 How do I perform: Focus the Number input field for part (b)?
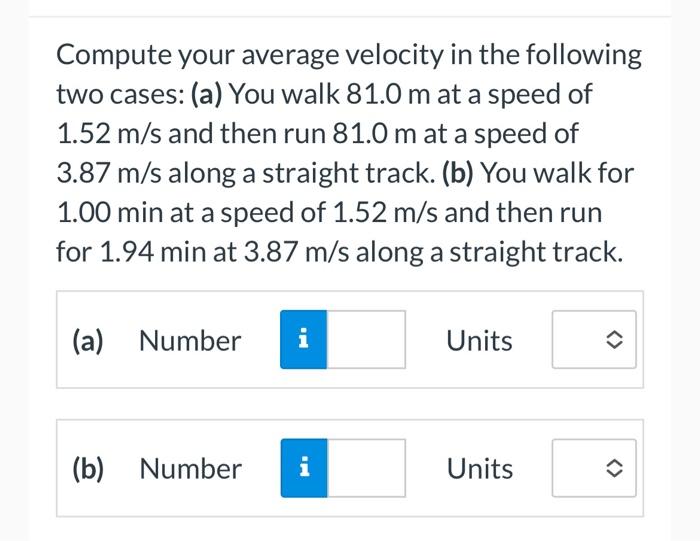click(x=366, y=468)
